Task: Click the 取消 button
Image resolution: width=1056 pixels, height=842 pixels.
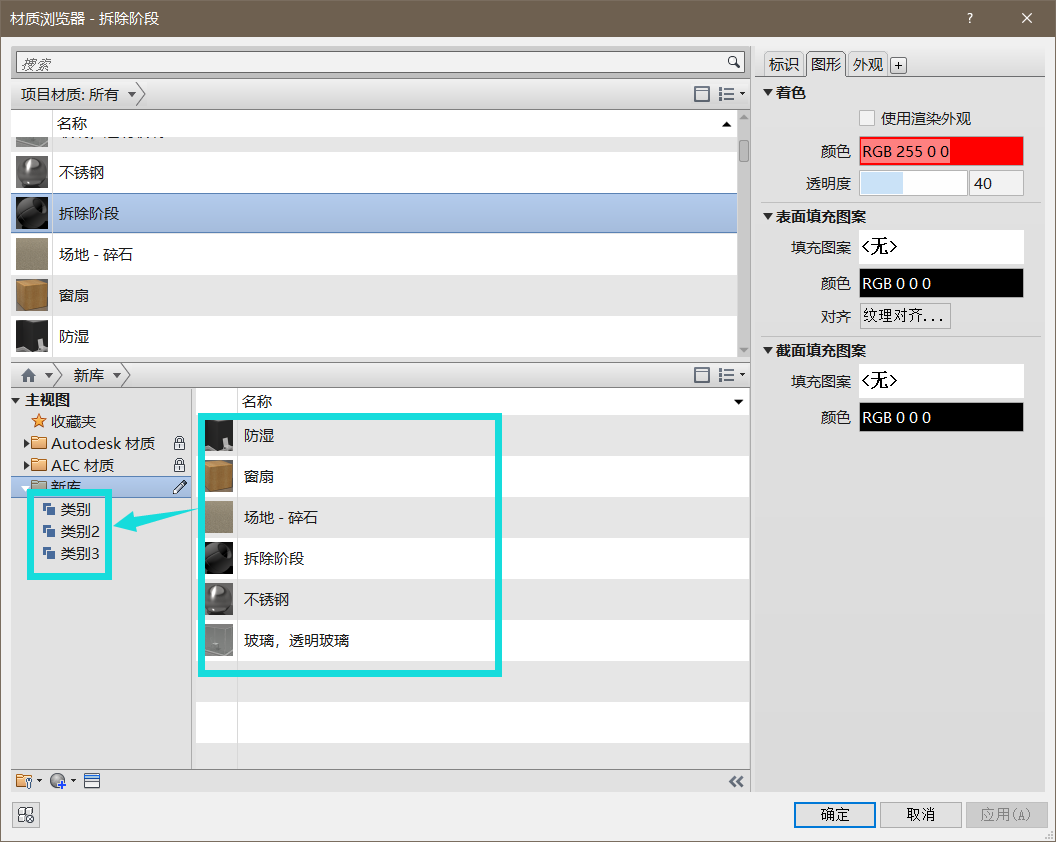Action: (x=921, y=815)
